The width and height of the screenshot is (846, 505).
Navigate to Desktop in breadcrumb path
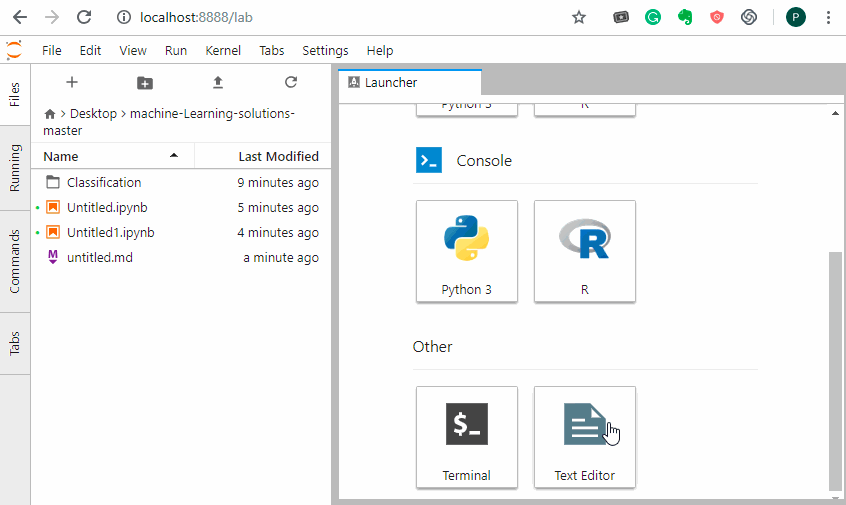(x=93, y=114)
